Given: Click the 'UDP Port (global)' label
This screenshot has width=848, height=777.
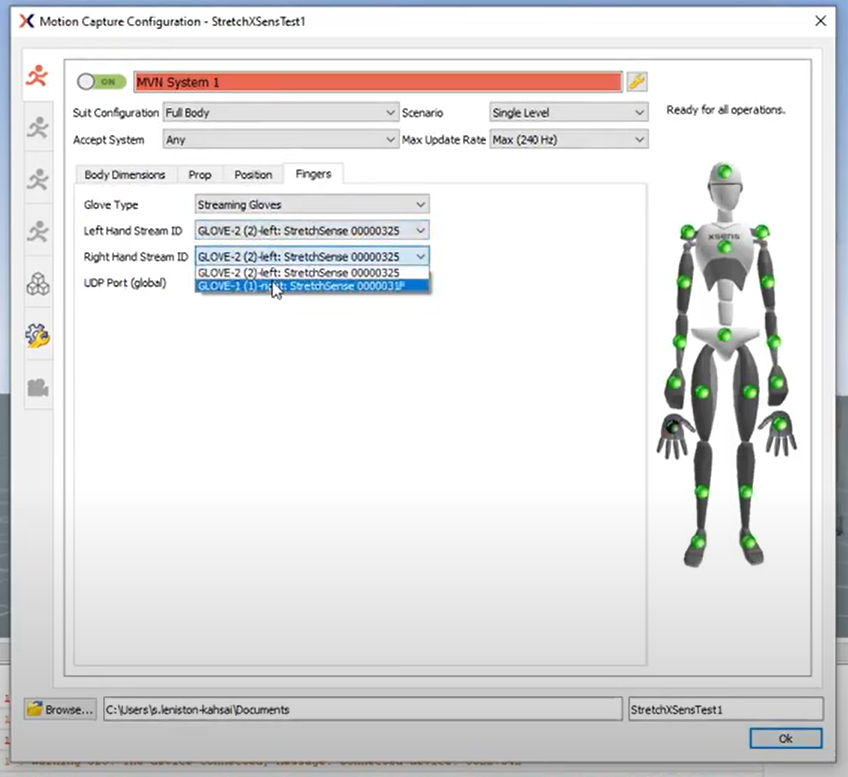Looking at the screenshot, I should (x=125, y=283).
